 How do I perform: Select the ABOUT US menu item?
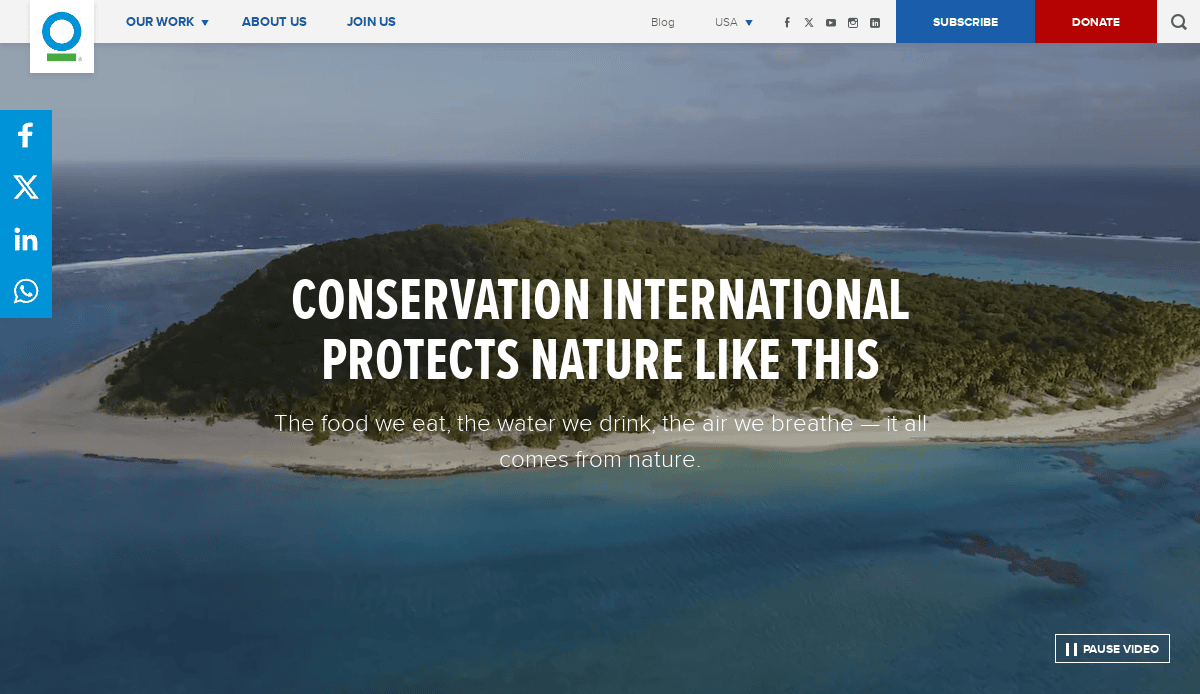tap(274, 21)
